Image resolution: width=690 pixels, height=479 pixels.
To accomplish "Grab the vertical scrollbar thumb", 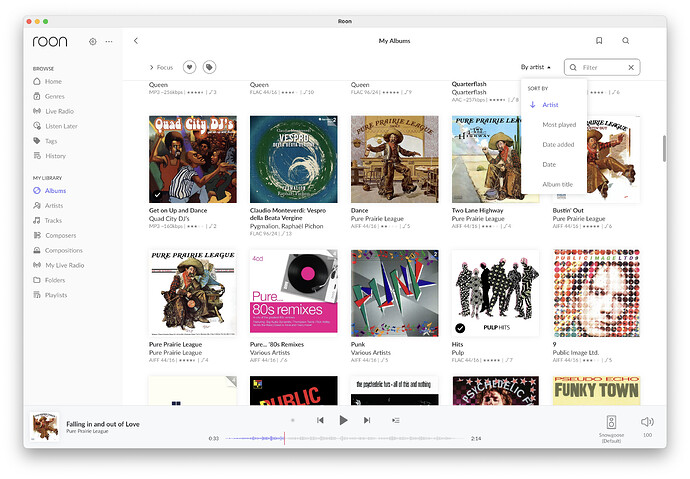I will (664, 148).
